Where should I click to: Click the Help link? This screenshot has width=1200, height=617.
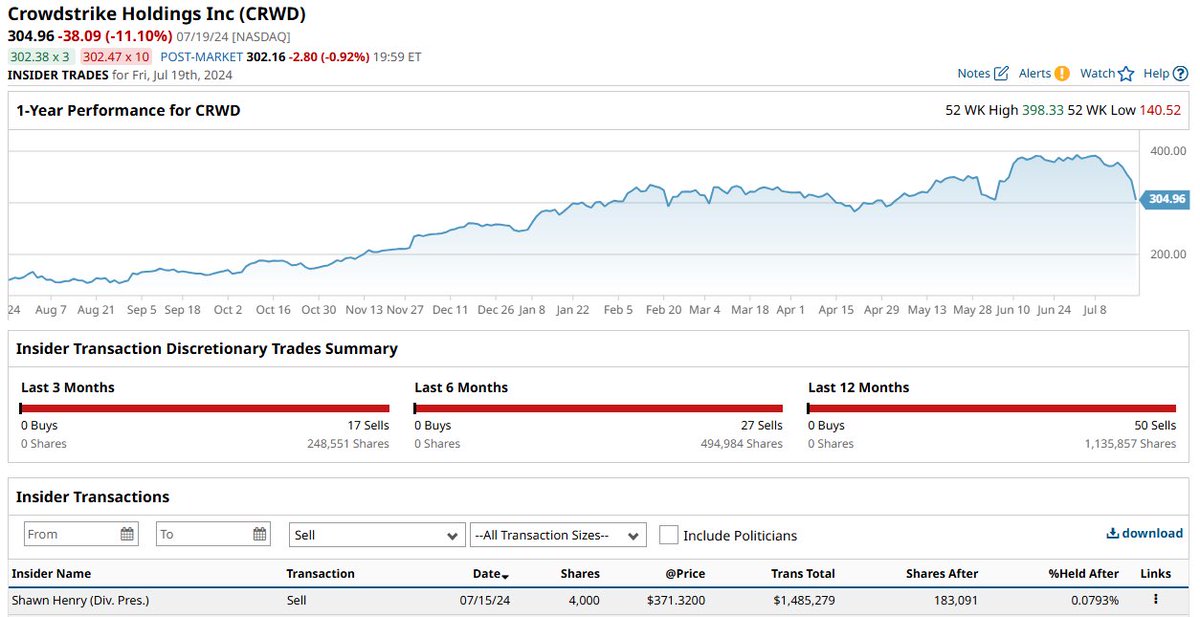click(1156, 73)
